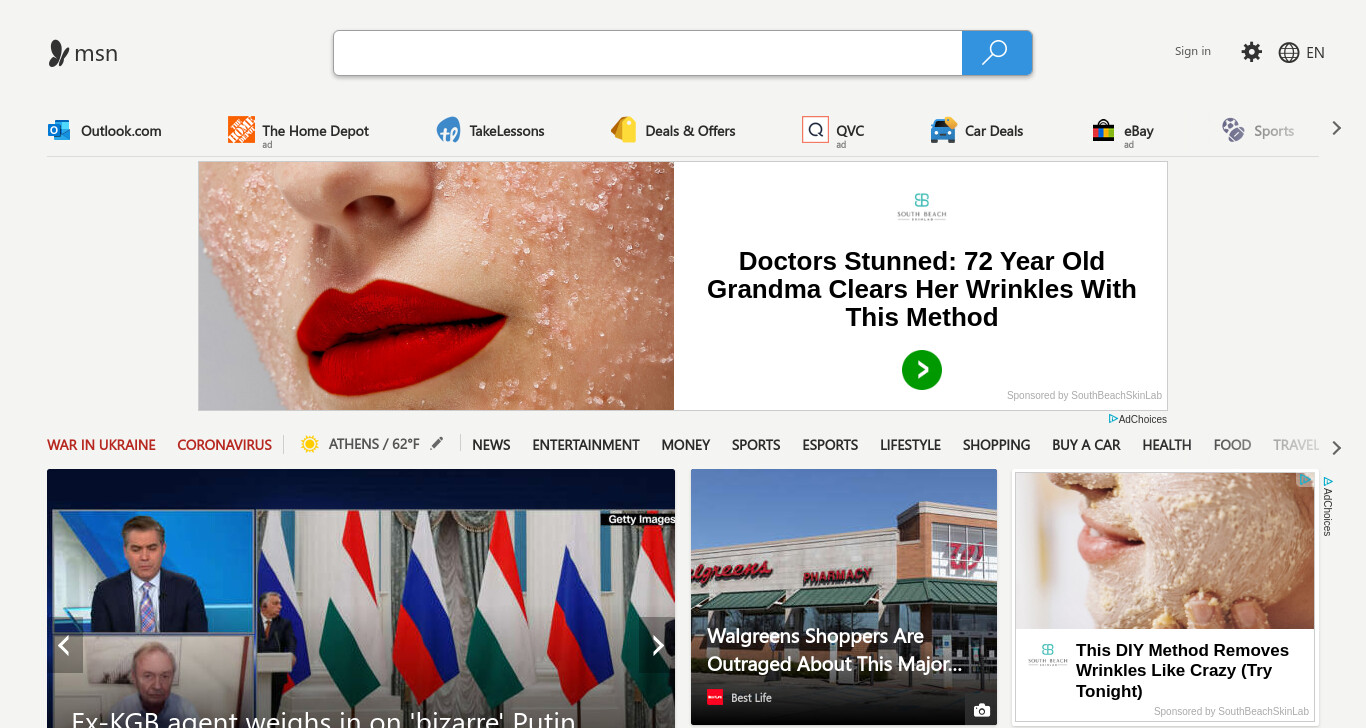Open Ex-KGB agent weighs in headline
The width and height of the screenshot is (1366, 728).
coord(324,718)
